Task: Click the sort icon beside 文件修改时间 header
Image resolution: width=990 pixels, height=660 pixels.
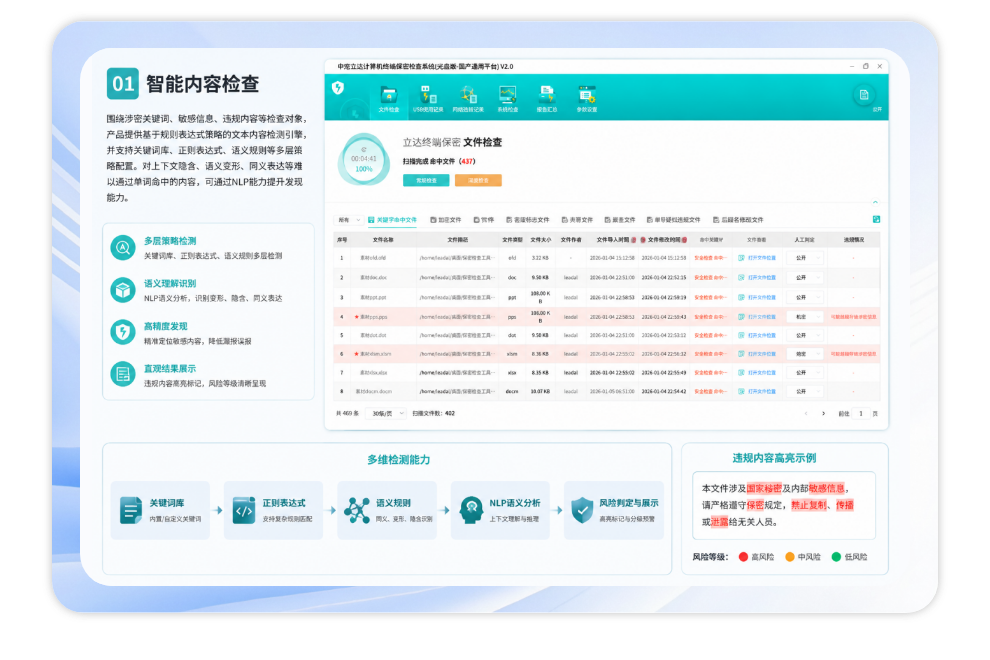Action: [x=685, y=240]
